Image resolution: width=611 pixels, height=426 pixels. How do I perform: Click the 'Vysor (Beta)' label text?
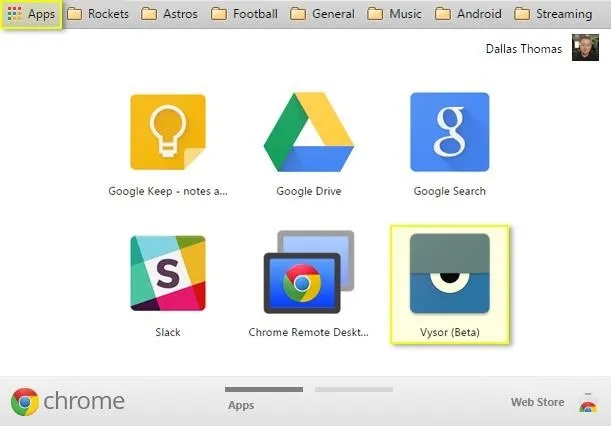[x=450, y=332]
